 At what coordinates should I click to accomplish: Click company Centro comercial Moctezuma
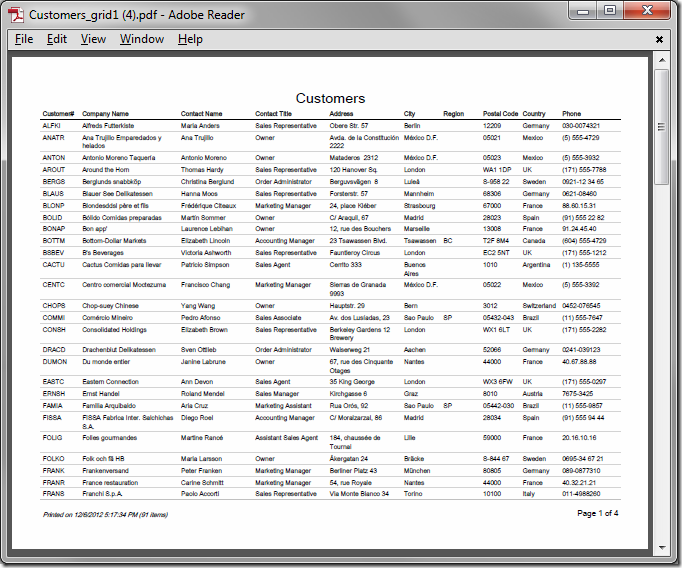click(x=124, y=285)
